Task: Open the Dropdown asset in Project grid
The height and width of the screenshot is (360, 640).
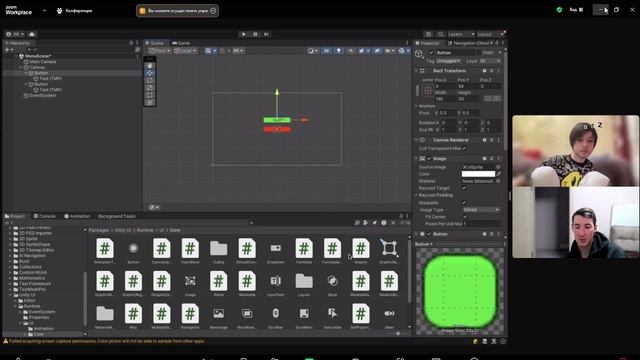Action: click(276, 251)
